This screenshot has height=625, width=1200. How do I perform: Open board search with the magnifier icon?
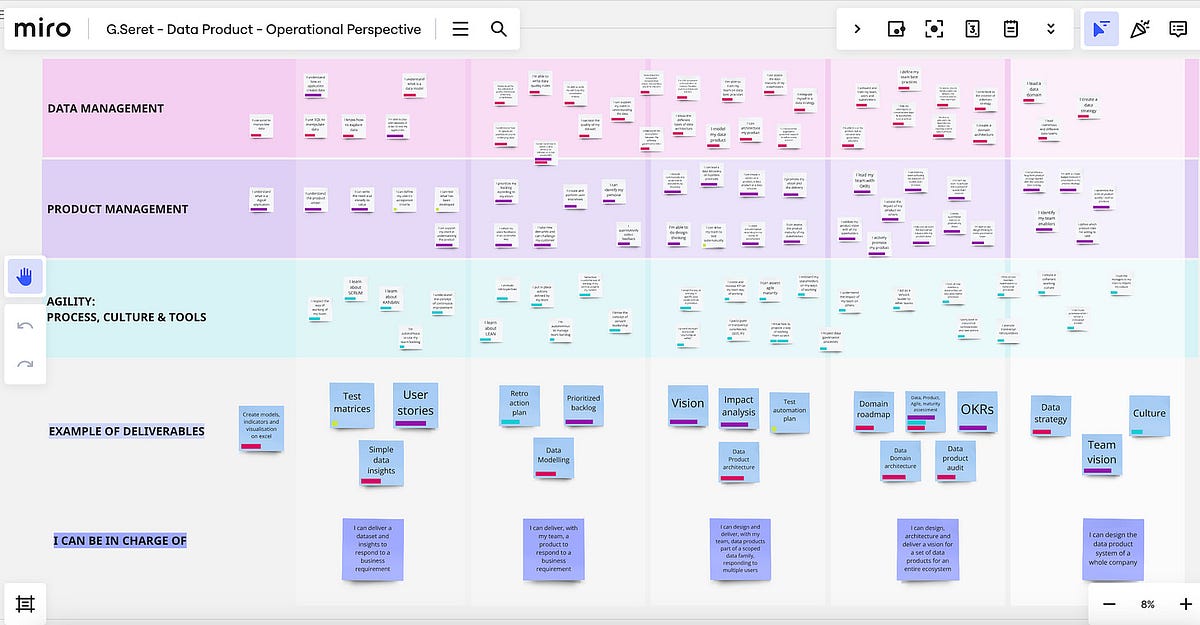coord(498,29)
